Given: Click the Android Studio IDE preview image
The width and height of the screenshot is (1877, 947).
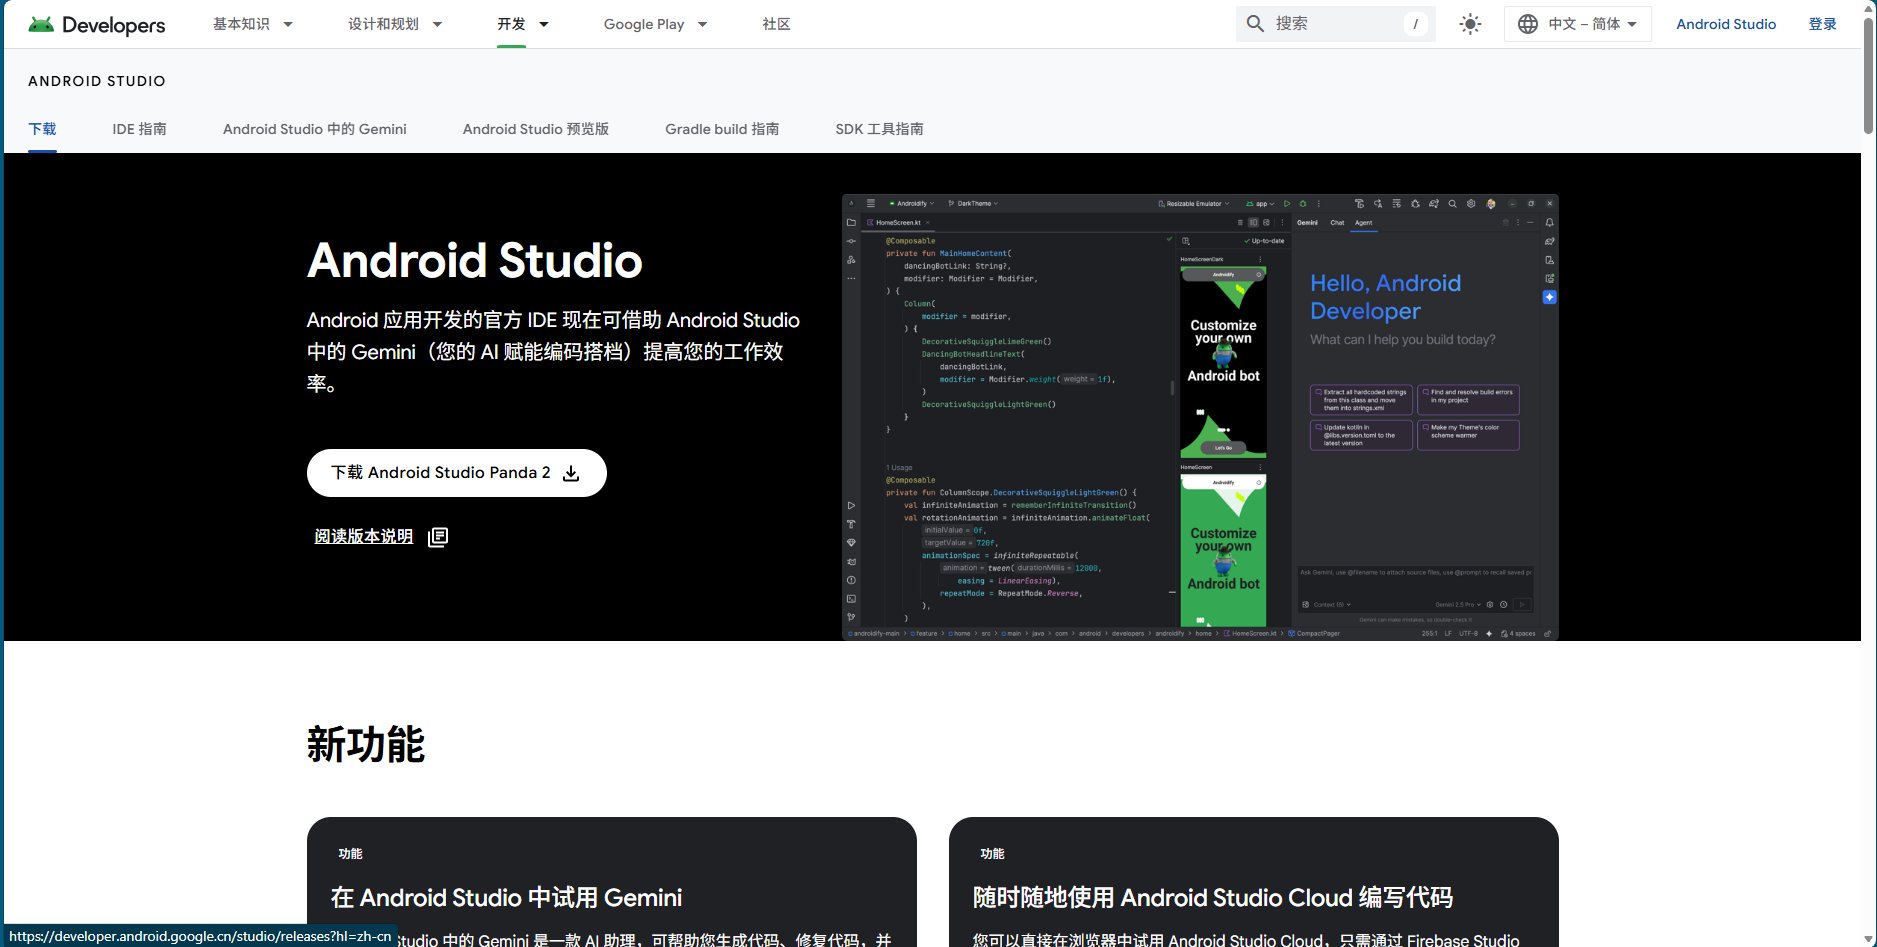Looking at the screenshot, I should pos(1200,417).
